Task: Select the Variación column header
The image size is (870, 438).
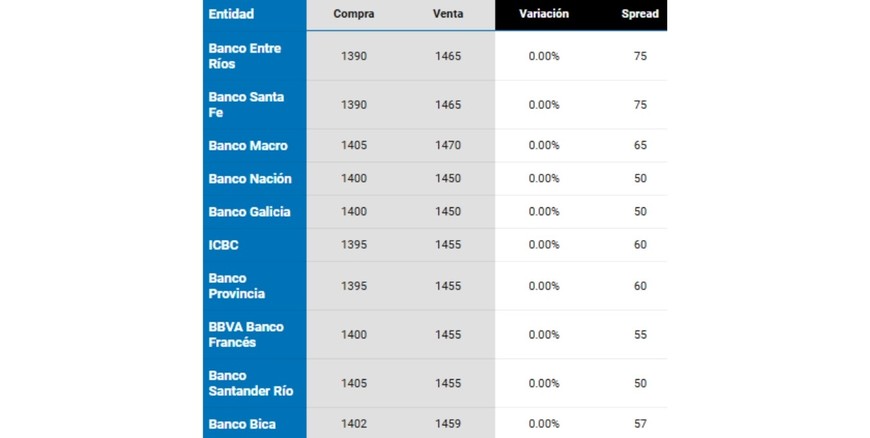Action: (x=544, y=14)
